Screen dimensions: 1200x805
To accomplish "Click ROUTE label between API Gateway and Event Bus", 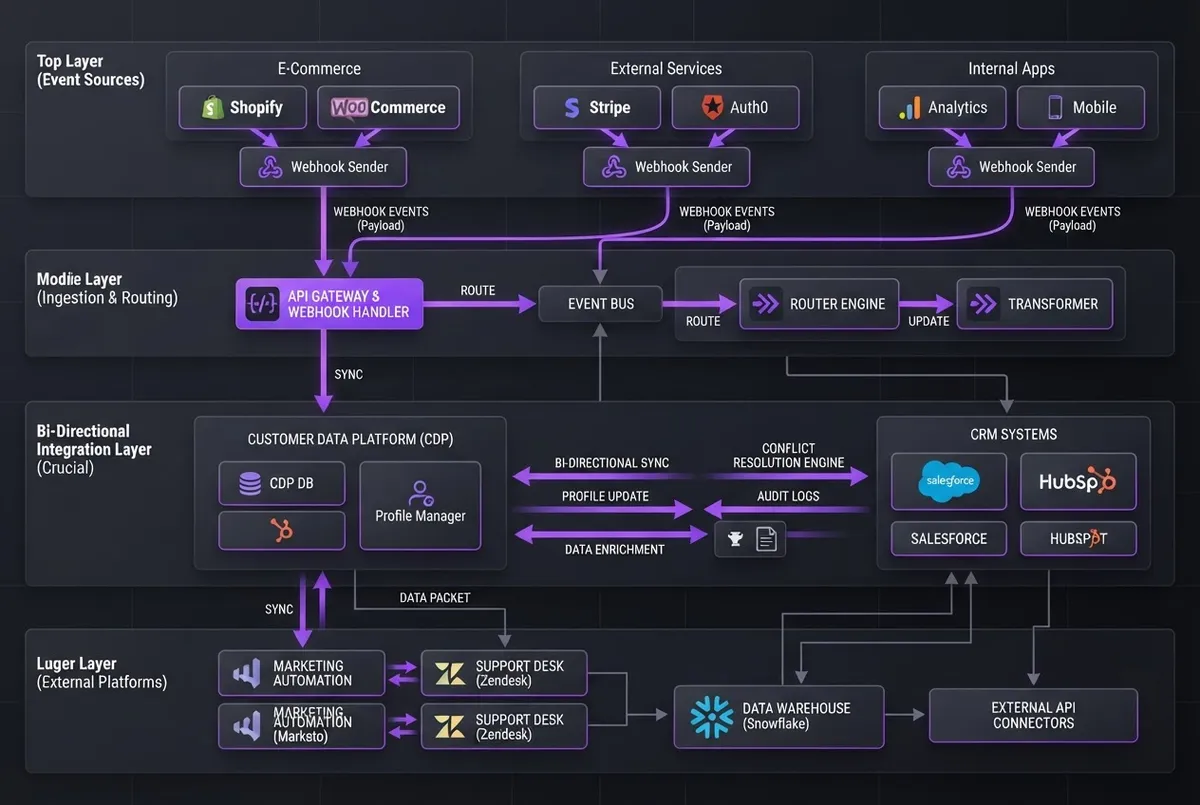I will pyautogui.click(x=478, y=290).
